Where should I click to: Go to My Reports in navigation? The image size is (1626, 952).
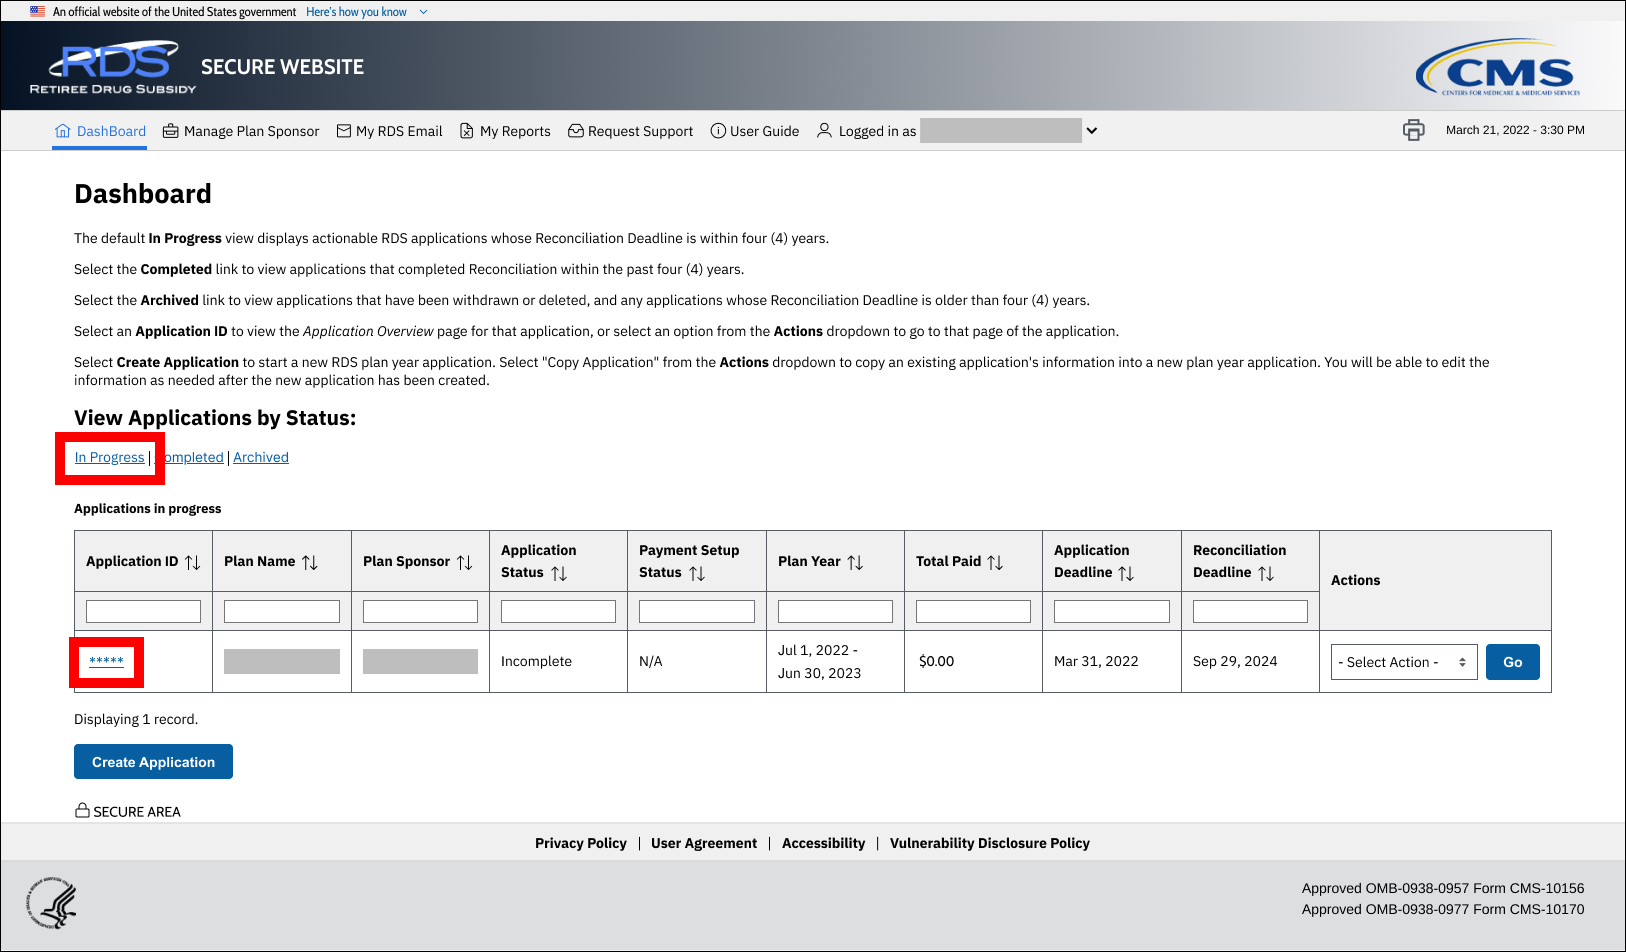point(505,131)
